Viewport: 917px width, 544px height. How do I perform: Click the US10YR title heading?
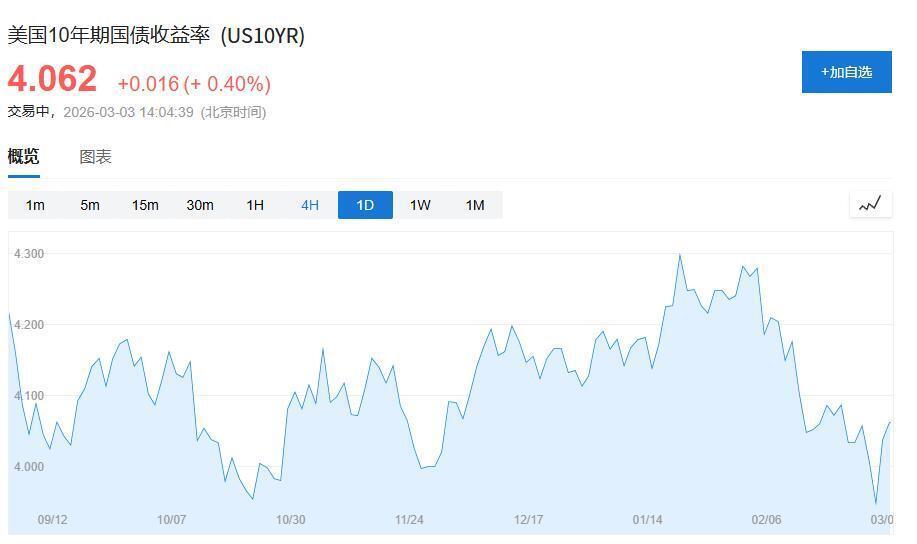pyautogui.click(x=156, y=35)
